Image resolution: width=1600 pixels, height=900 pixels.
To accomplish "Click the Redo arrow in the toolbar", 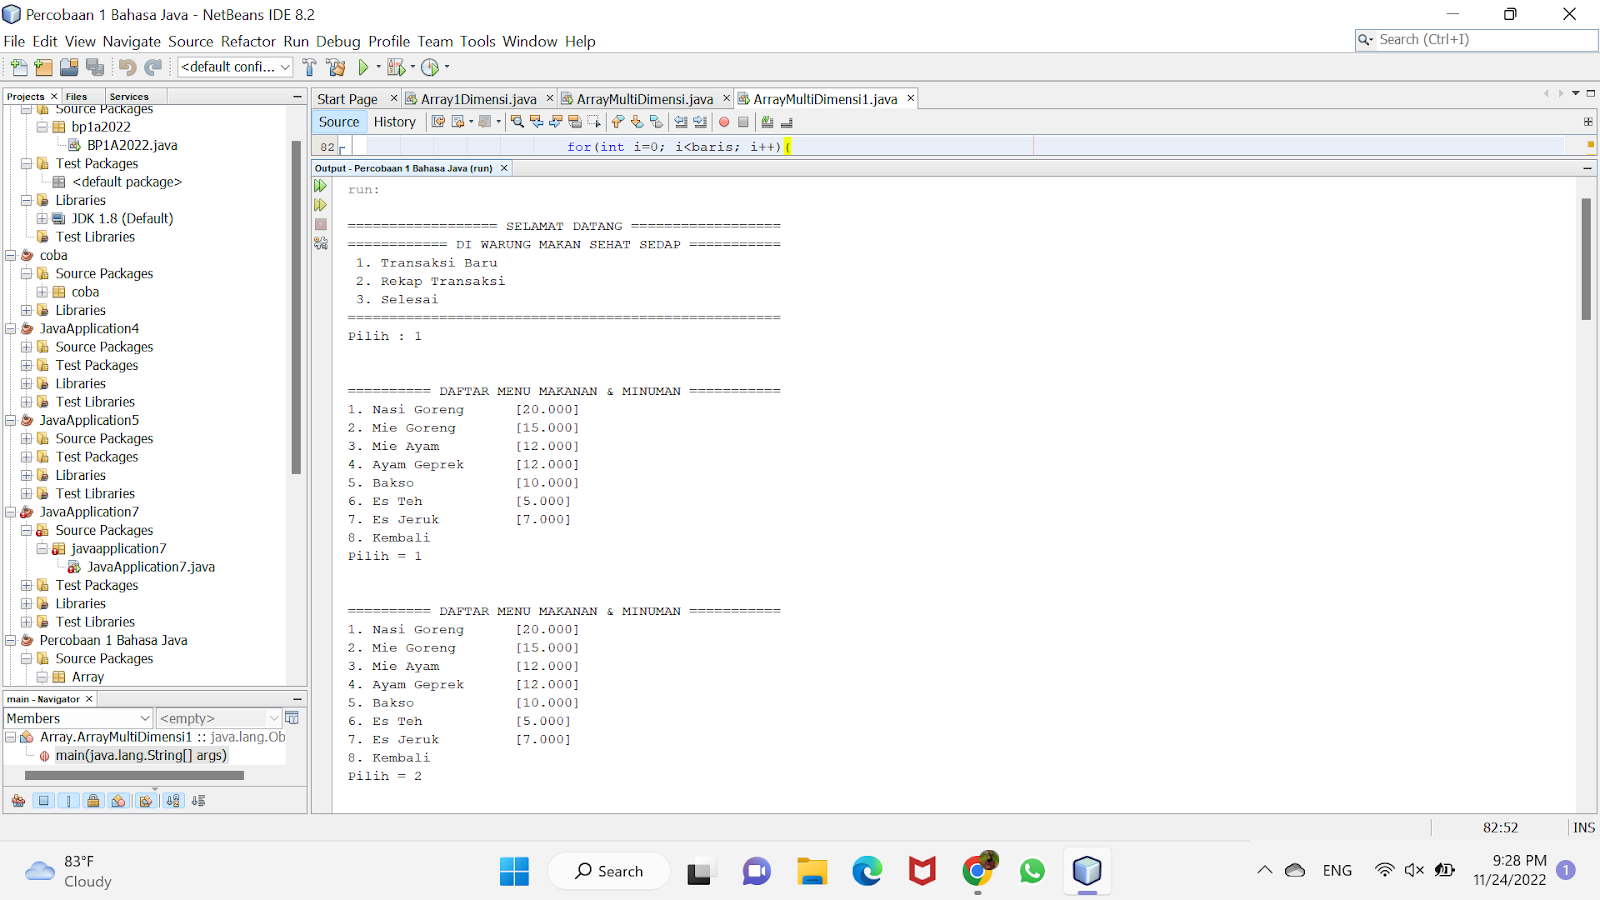I will (153, 67).
